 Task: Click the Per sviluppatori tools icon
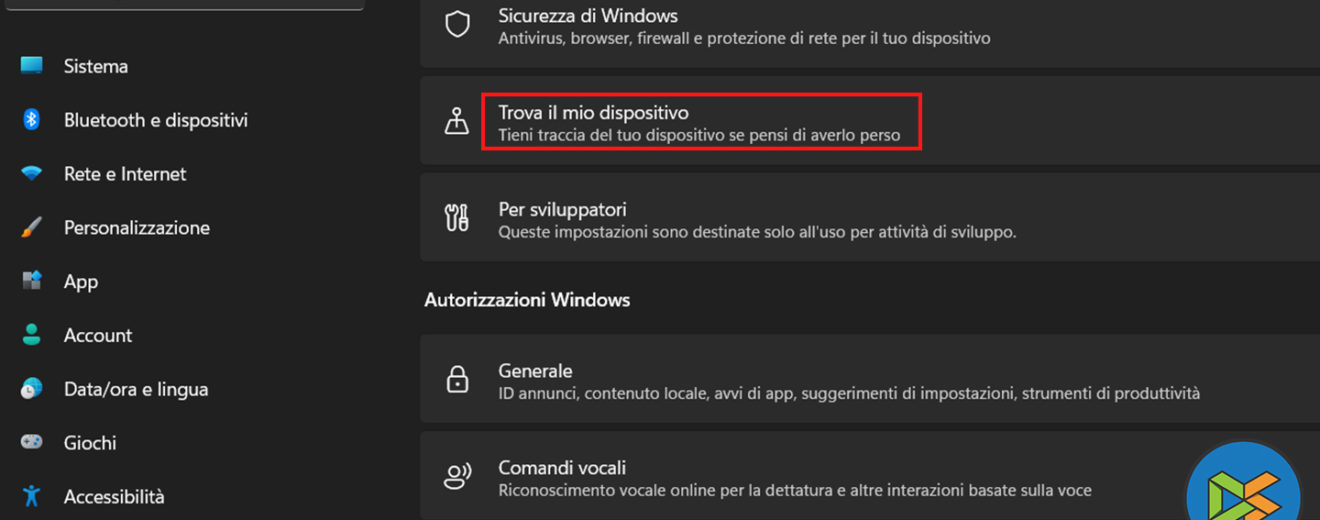pyautogui.click(x=457, y=218)
